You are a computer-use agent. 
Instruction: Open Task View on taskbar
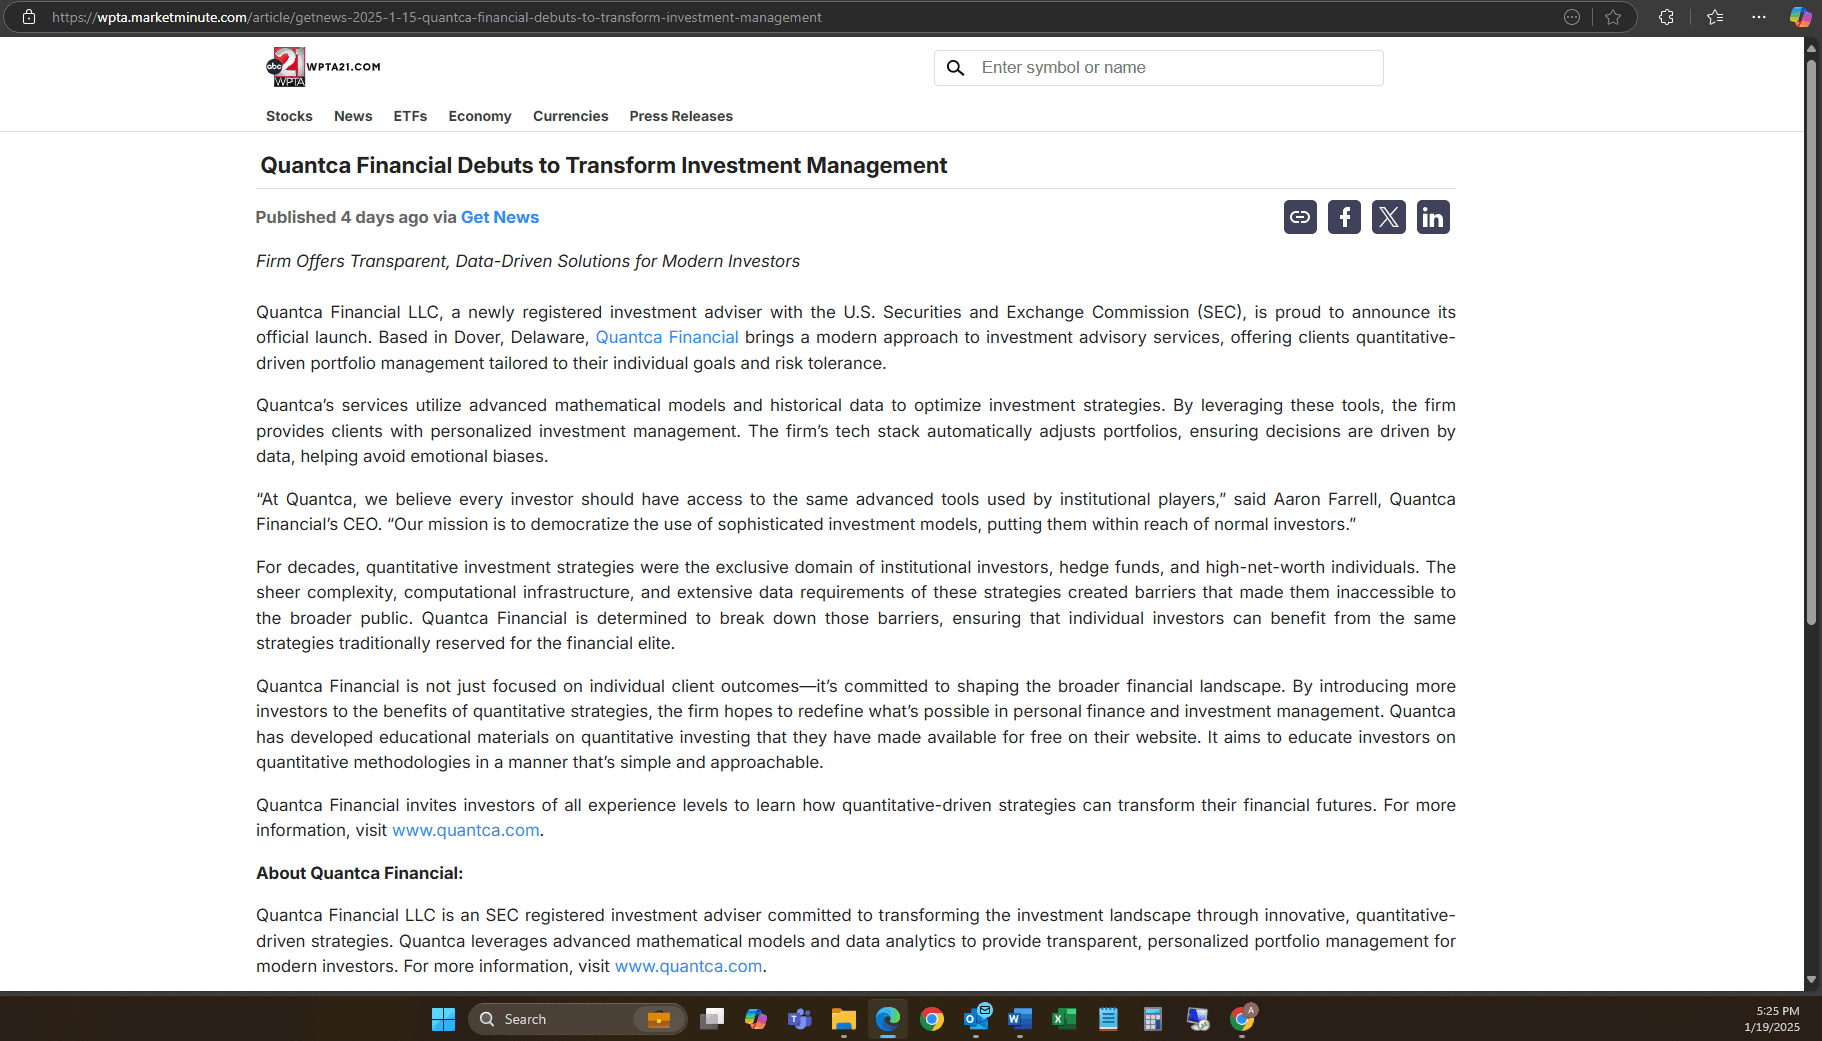[712, 1019]
